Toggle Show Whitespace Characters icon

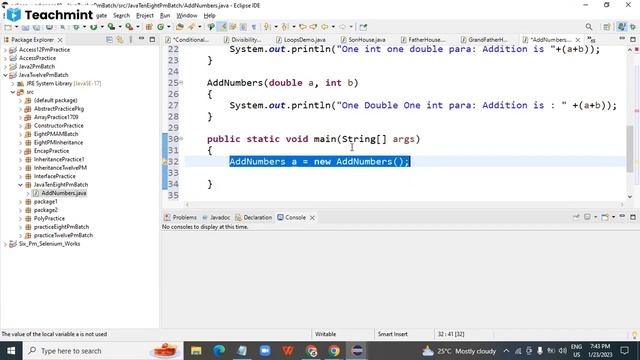click(x=254, y=27)
